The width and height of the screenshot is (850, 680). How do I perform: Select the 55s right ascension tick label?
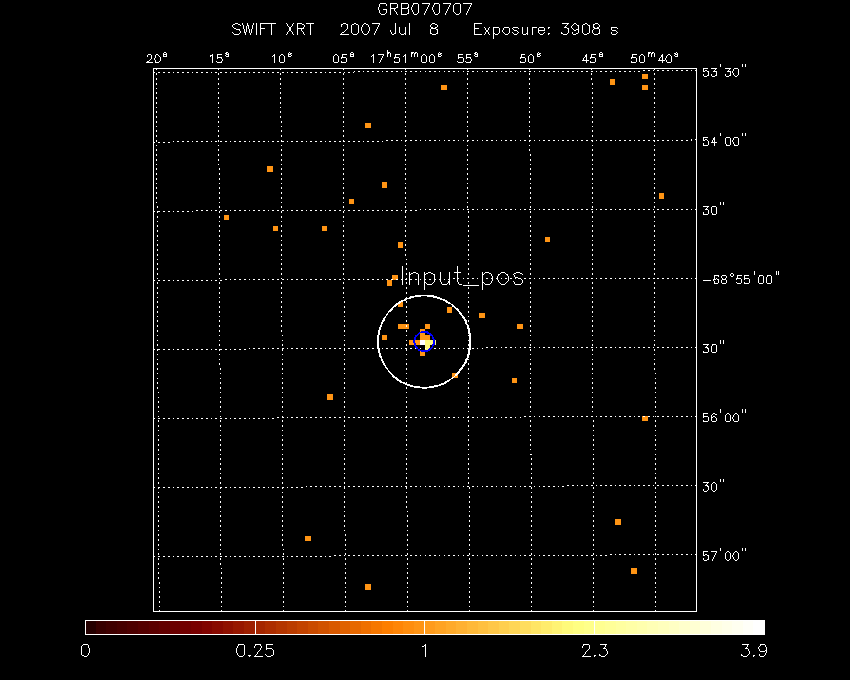(468, 59)
